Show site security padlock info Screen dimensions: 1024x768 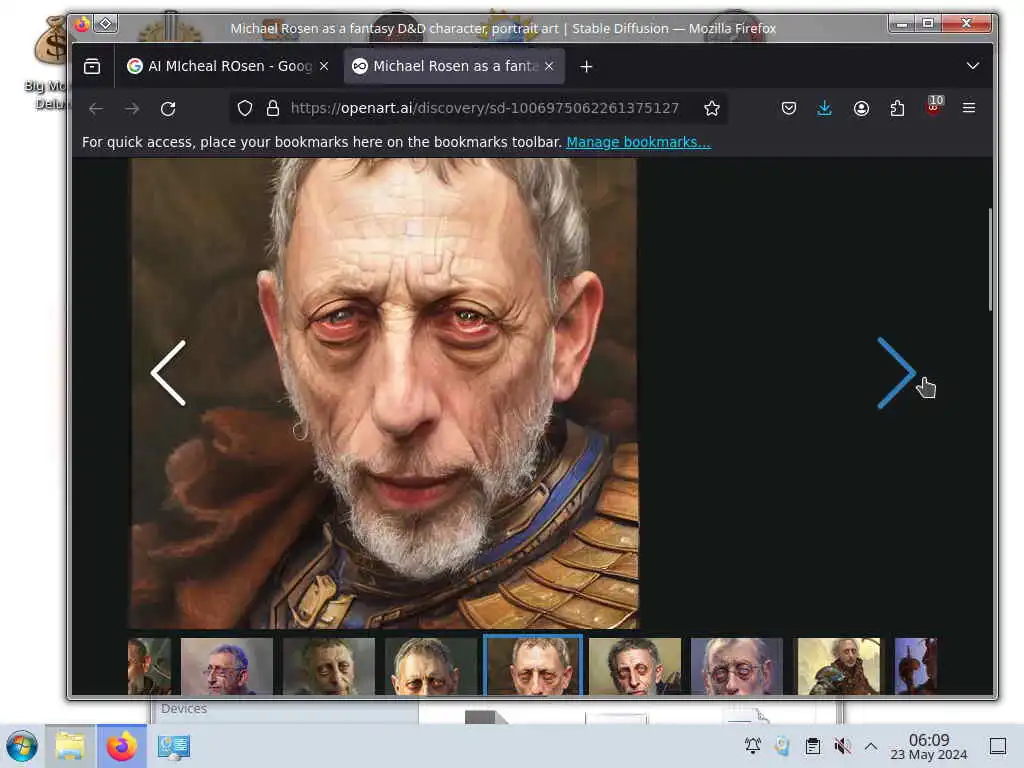(x=273, y=108)
